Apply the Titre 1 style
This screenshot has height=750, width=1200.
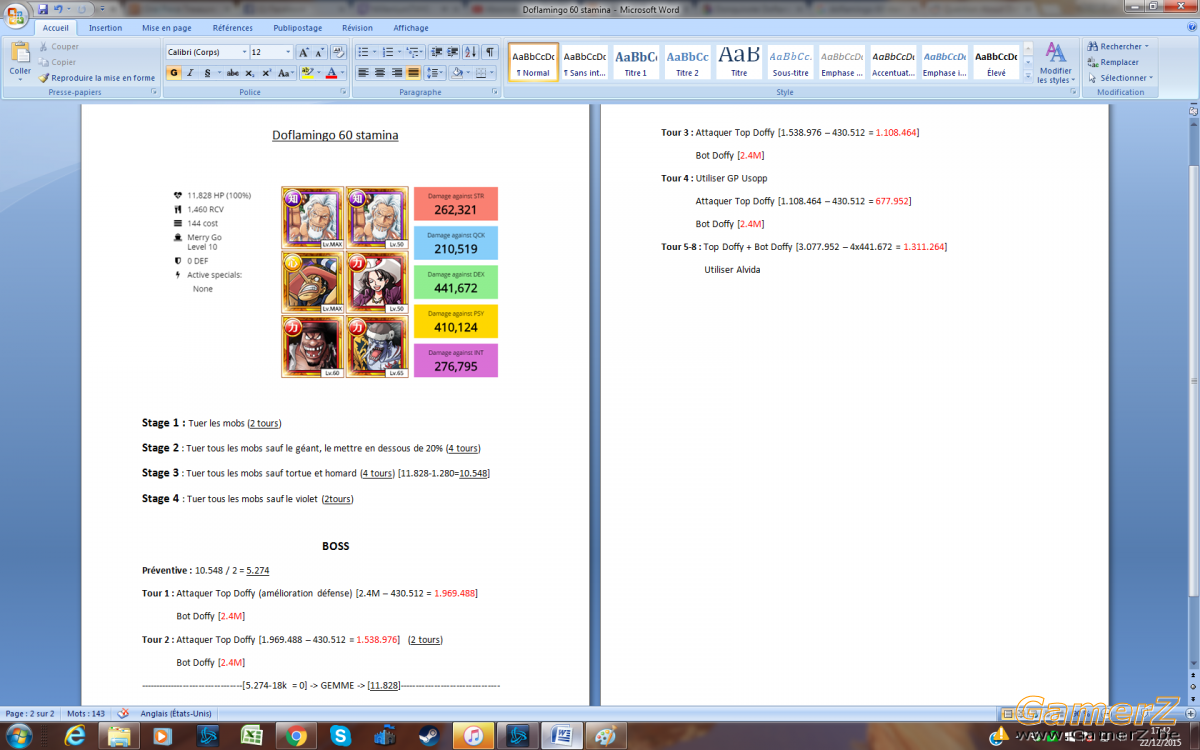click(x=636, y=62)
